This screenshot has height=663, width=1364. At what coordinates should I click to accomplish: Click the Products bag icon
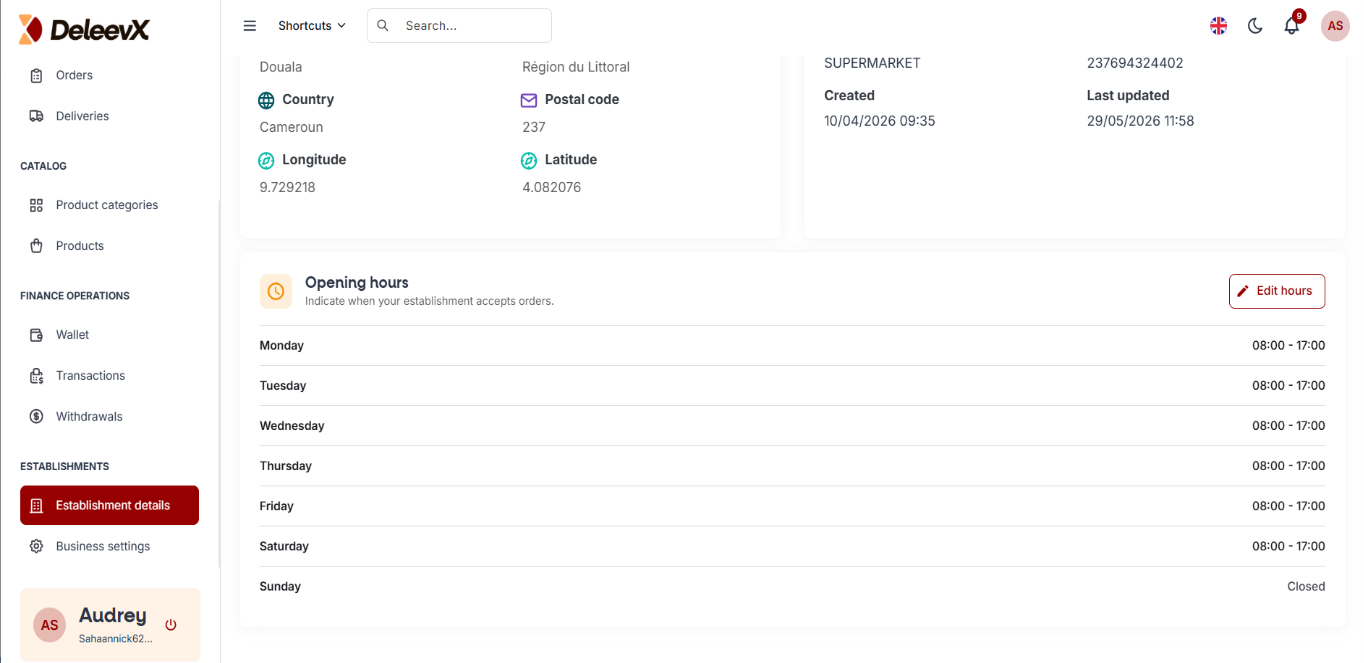pyautogui.click(x=37, y=246)
